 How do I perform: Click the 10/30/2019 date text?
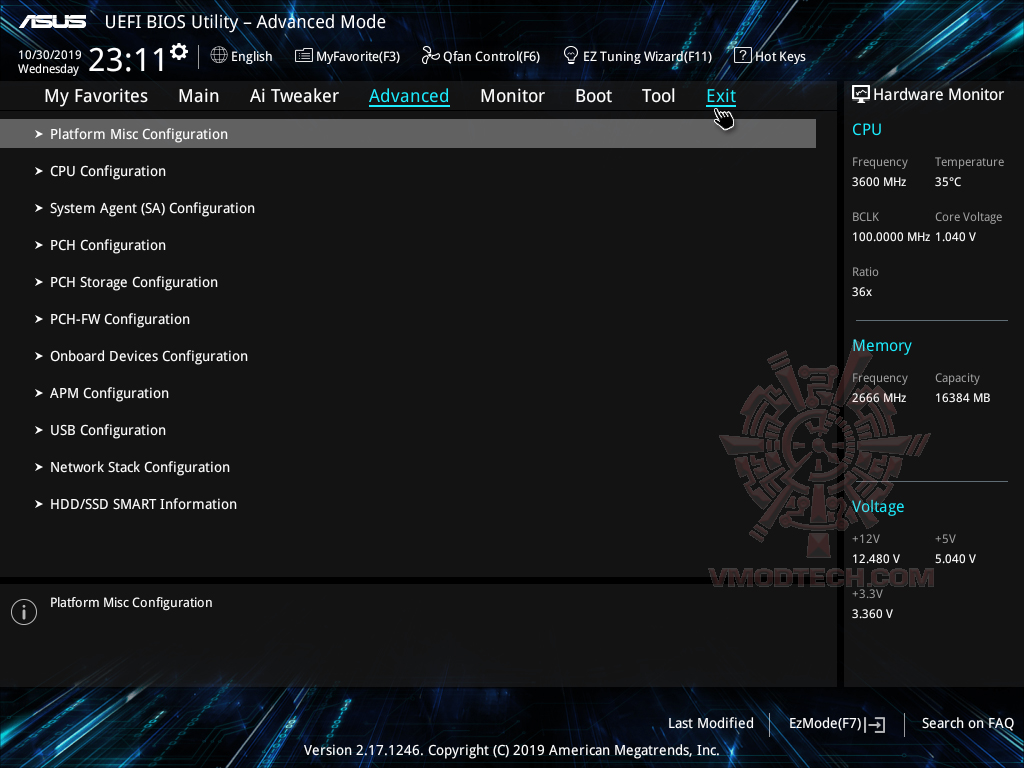pos(50,55)
